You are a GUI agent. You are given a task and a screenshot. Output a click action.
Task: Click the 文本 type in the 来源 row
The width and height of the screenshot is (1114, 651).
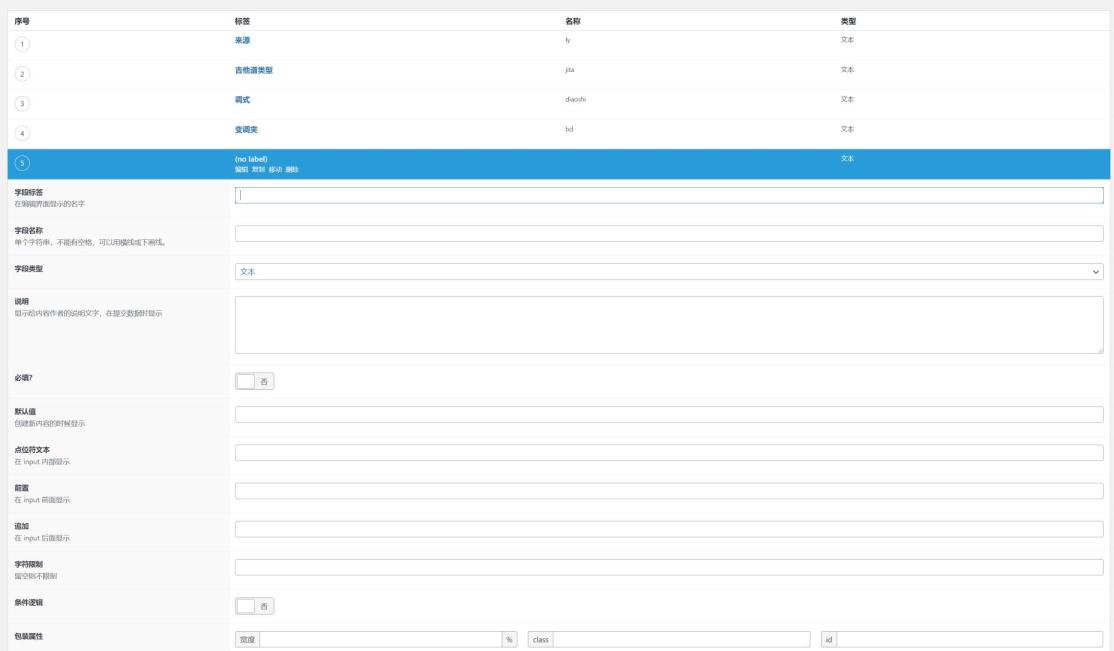click(847, 40)
